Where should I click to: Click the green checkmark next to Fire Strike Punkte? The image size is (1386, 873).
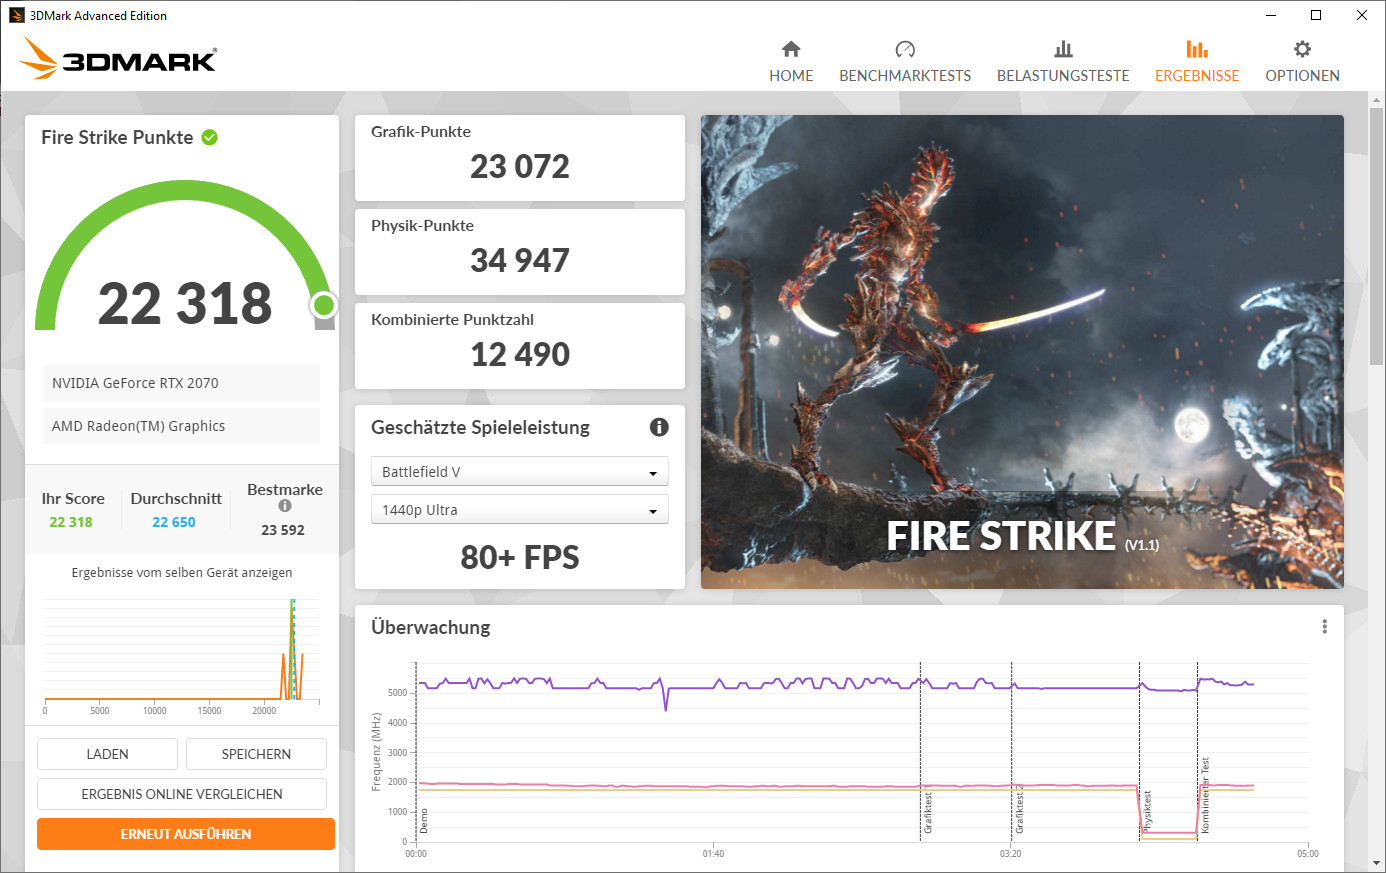(209, 137)
